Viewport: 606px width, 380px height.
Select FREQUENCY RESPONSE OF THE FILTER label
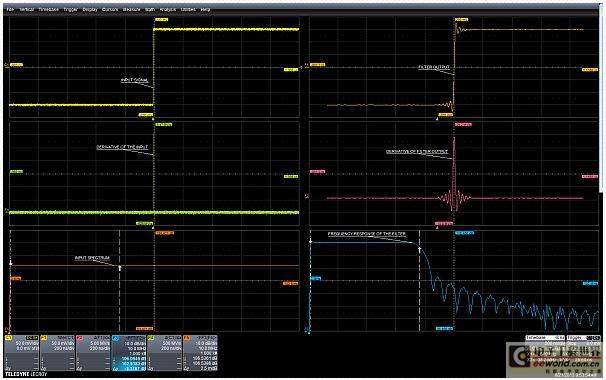[x=367, y=234]
